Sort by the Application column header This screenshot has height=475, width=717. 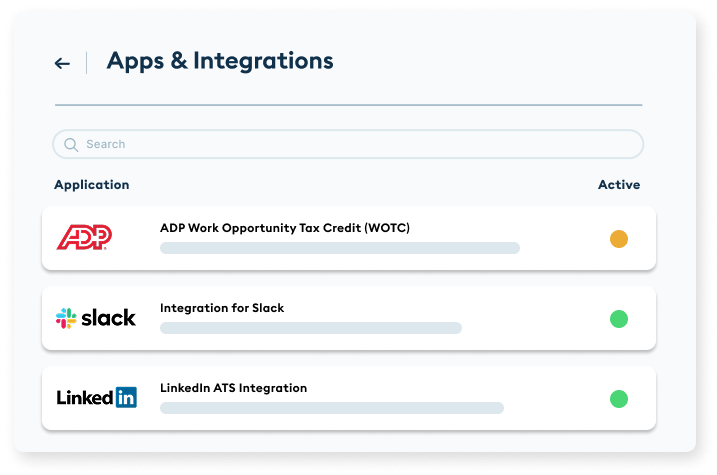[92, 185]
